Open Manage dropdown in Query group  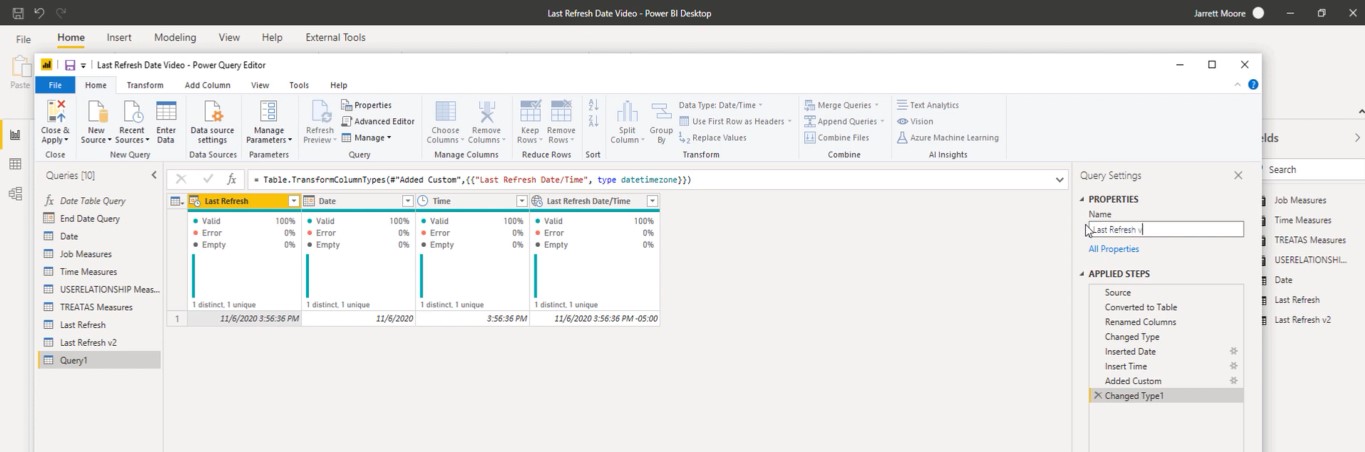(366, 138)
